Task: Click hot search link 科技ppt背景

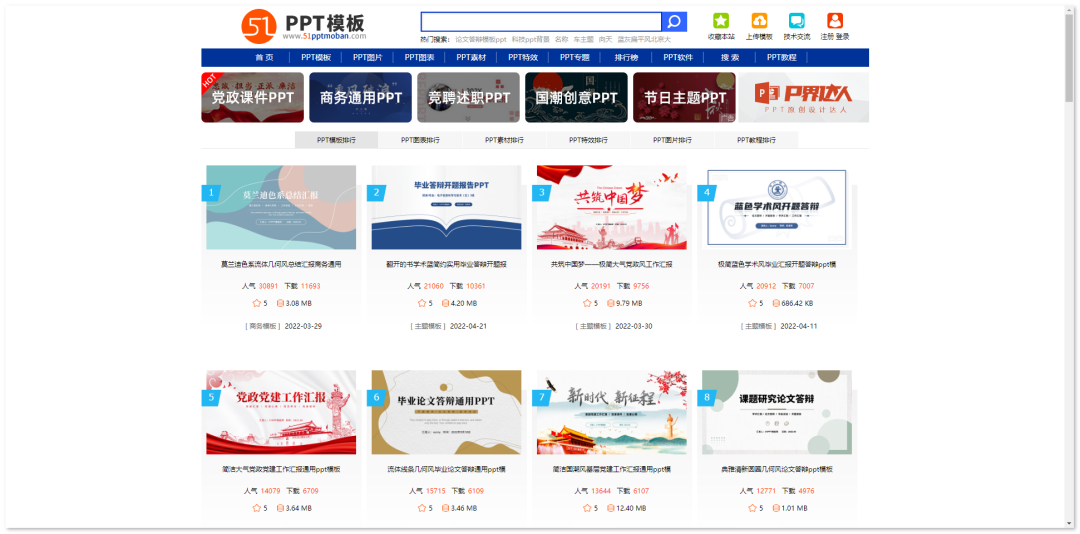Action: 530,40
